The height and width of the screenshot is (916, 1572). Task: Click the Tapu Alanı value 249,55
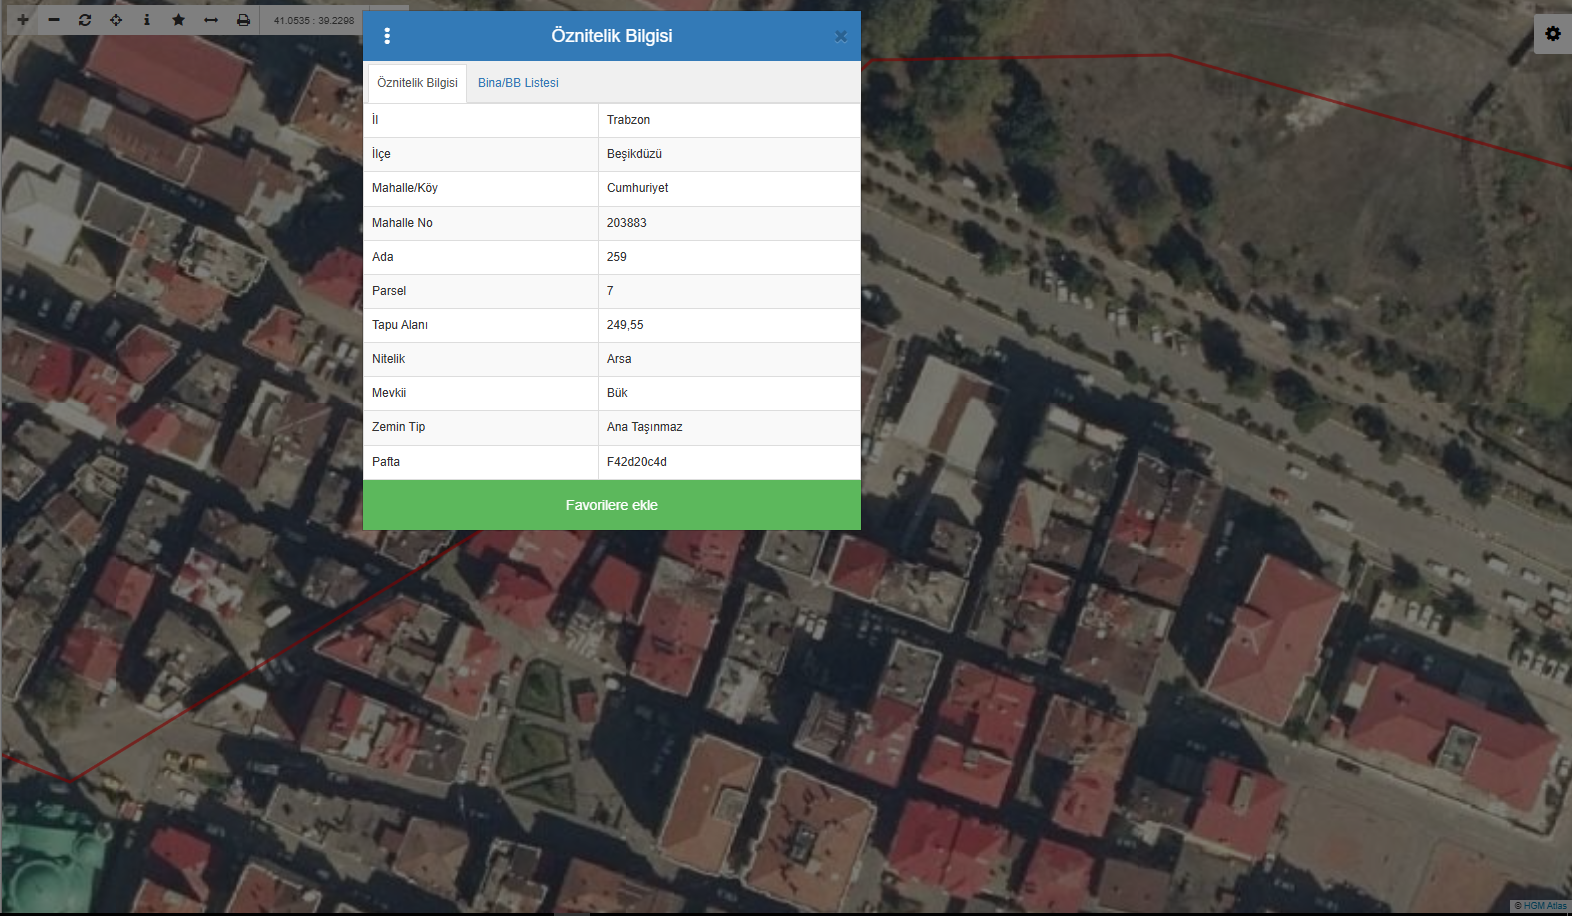[625, 325]
